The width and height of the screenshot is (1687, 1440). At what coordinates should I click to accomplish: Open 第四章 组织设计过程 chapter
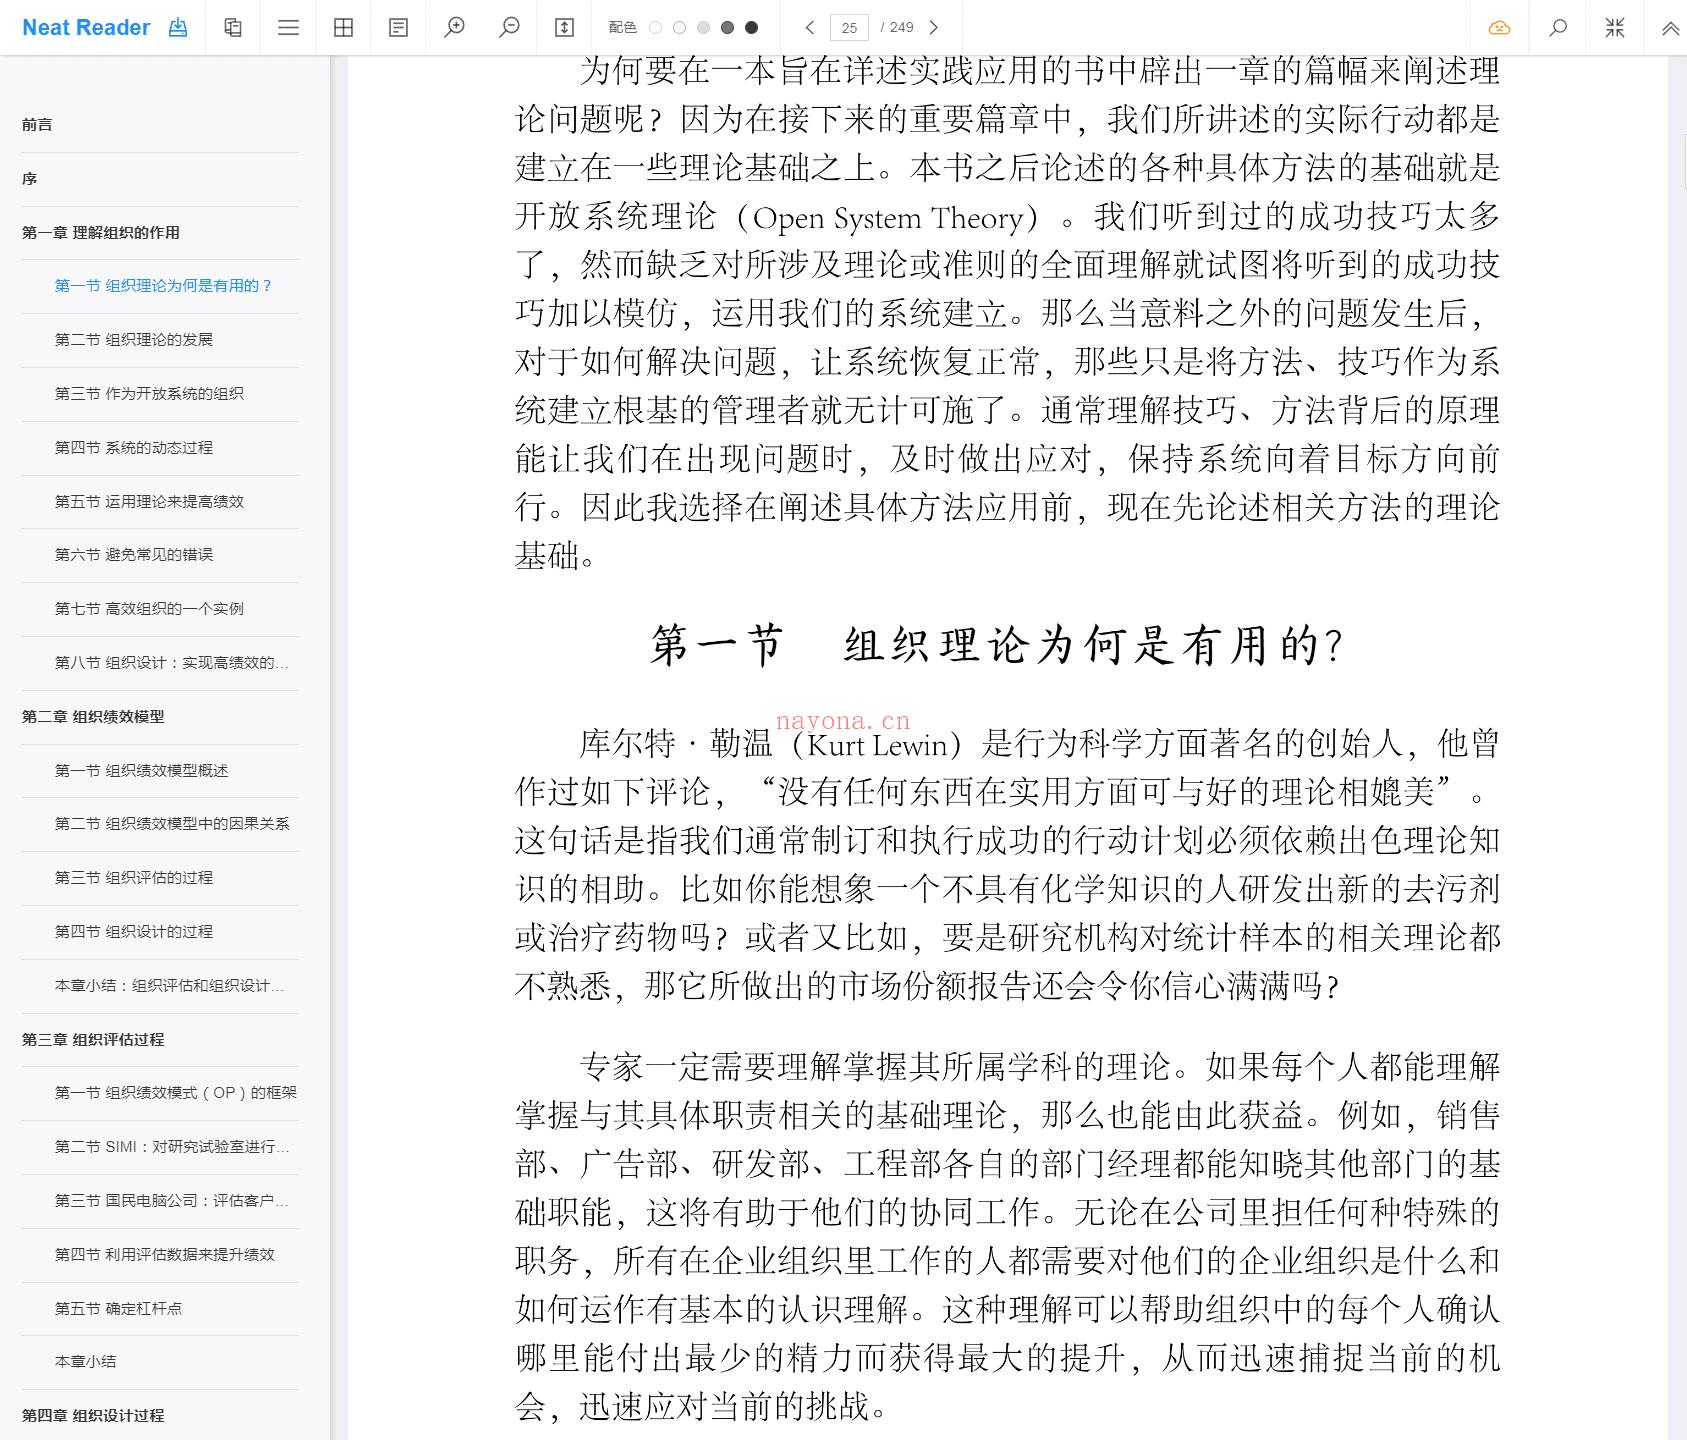(93, 1416)
